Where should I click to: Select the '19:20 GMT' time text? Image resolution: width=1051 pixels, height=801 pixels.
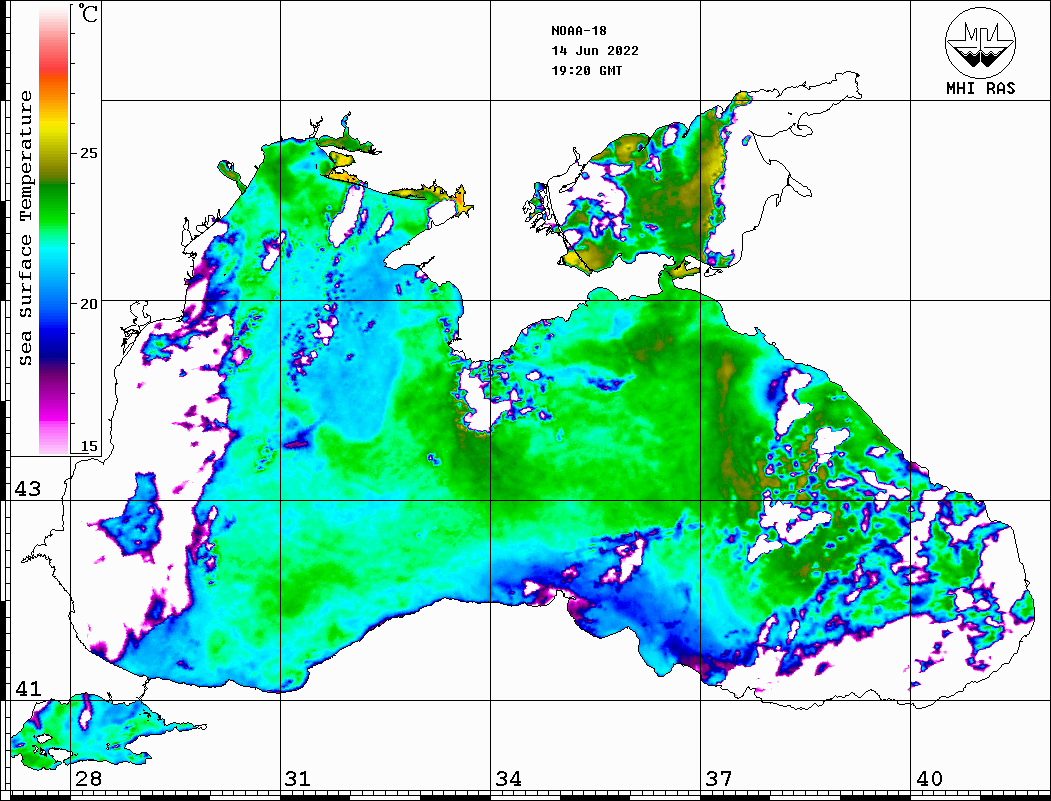tap(587, 70)
